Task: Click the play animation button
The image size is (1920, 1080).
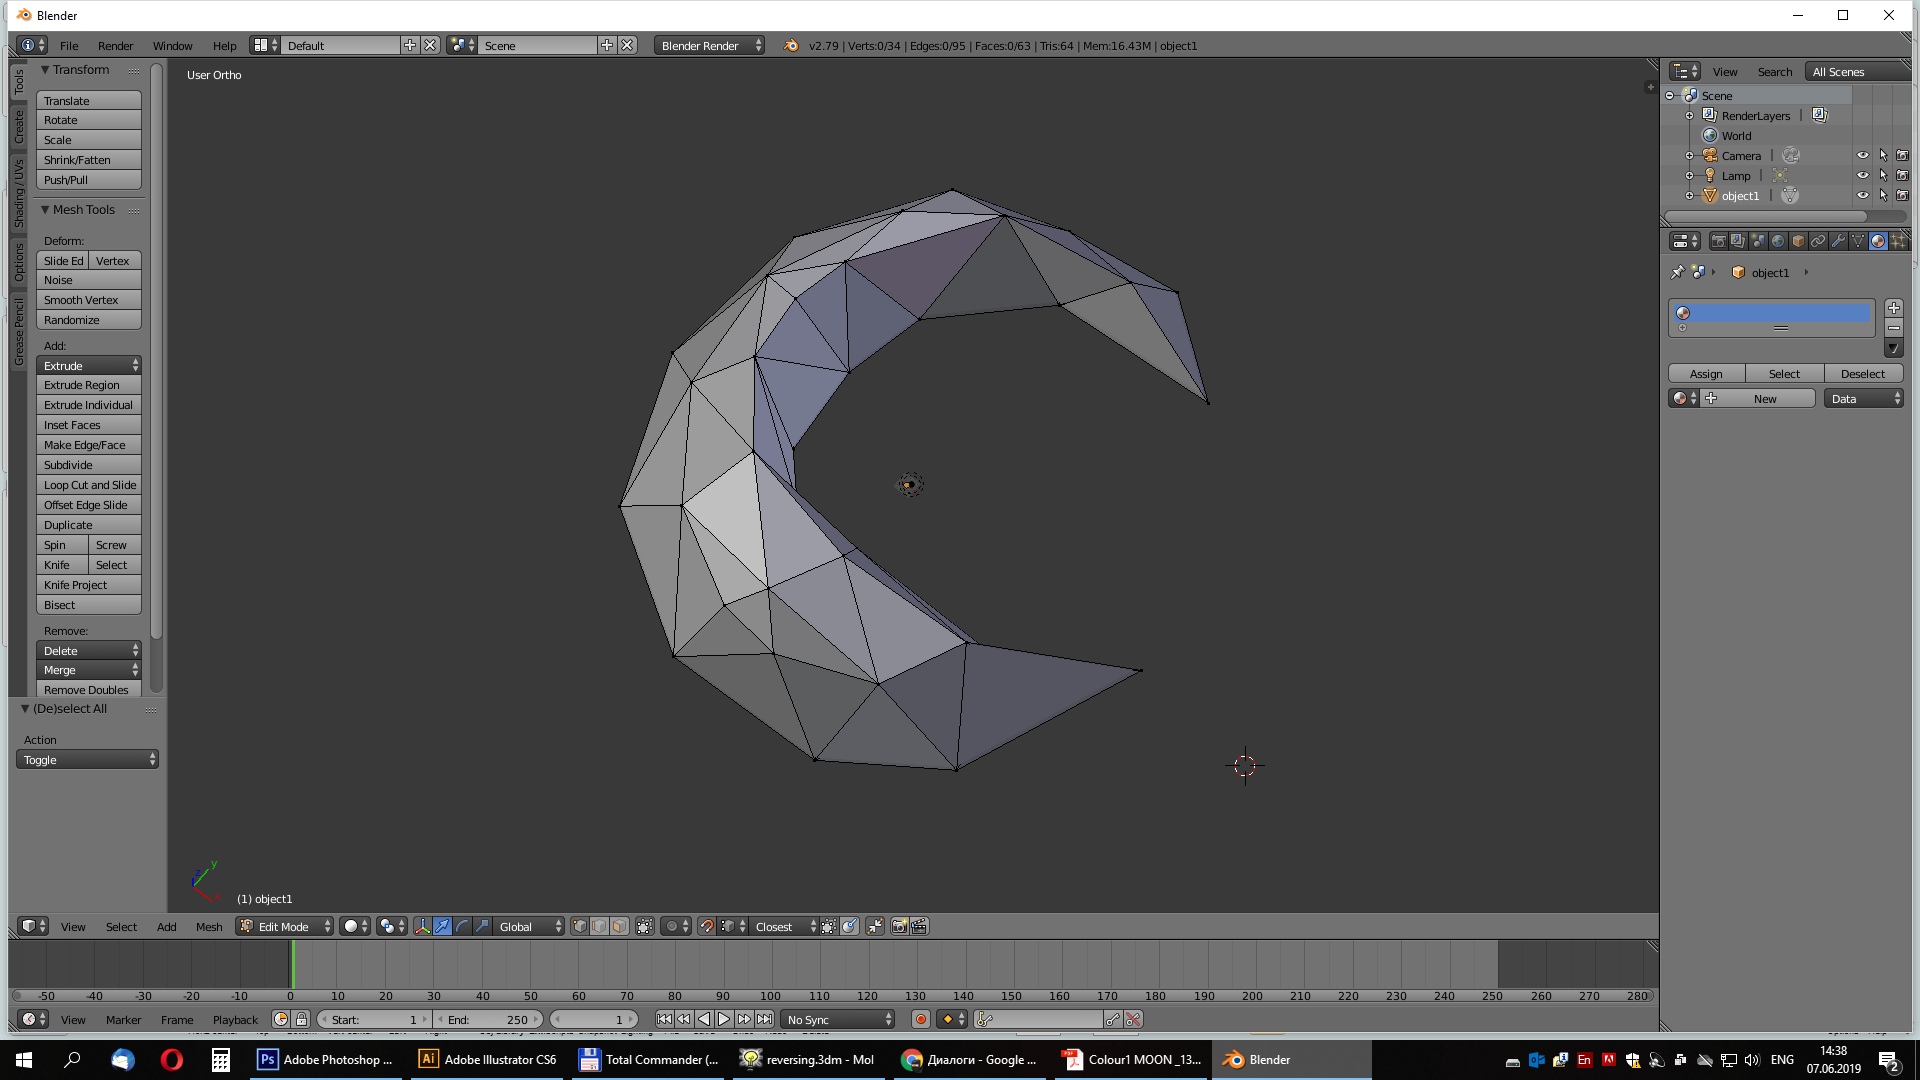Action: [724, 1019]
